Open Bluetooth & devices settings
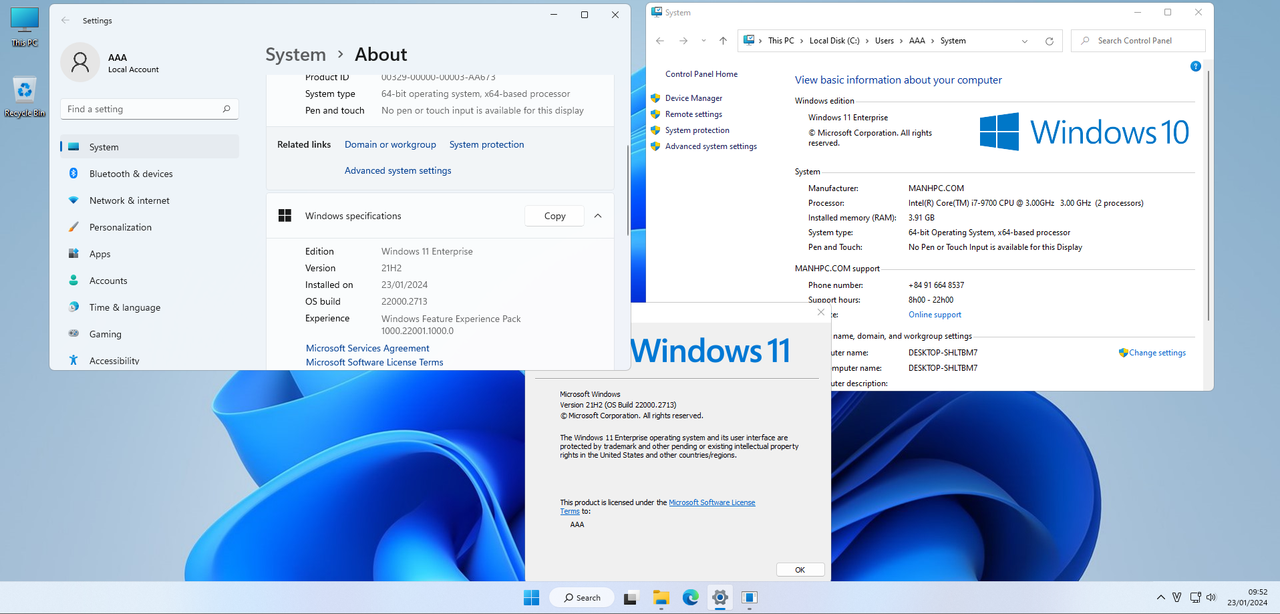This screenshot has height=614, width=1280. pyautogui.click(x=150, y=174)
